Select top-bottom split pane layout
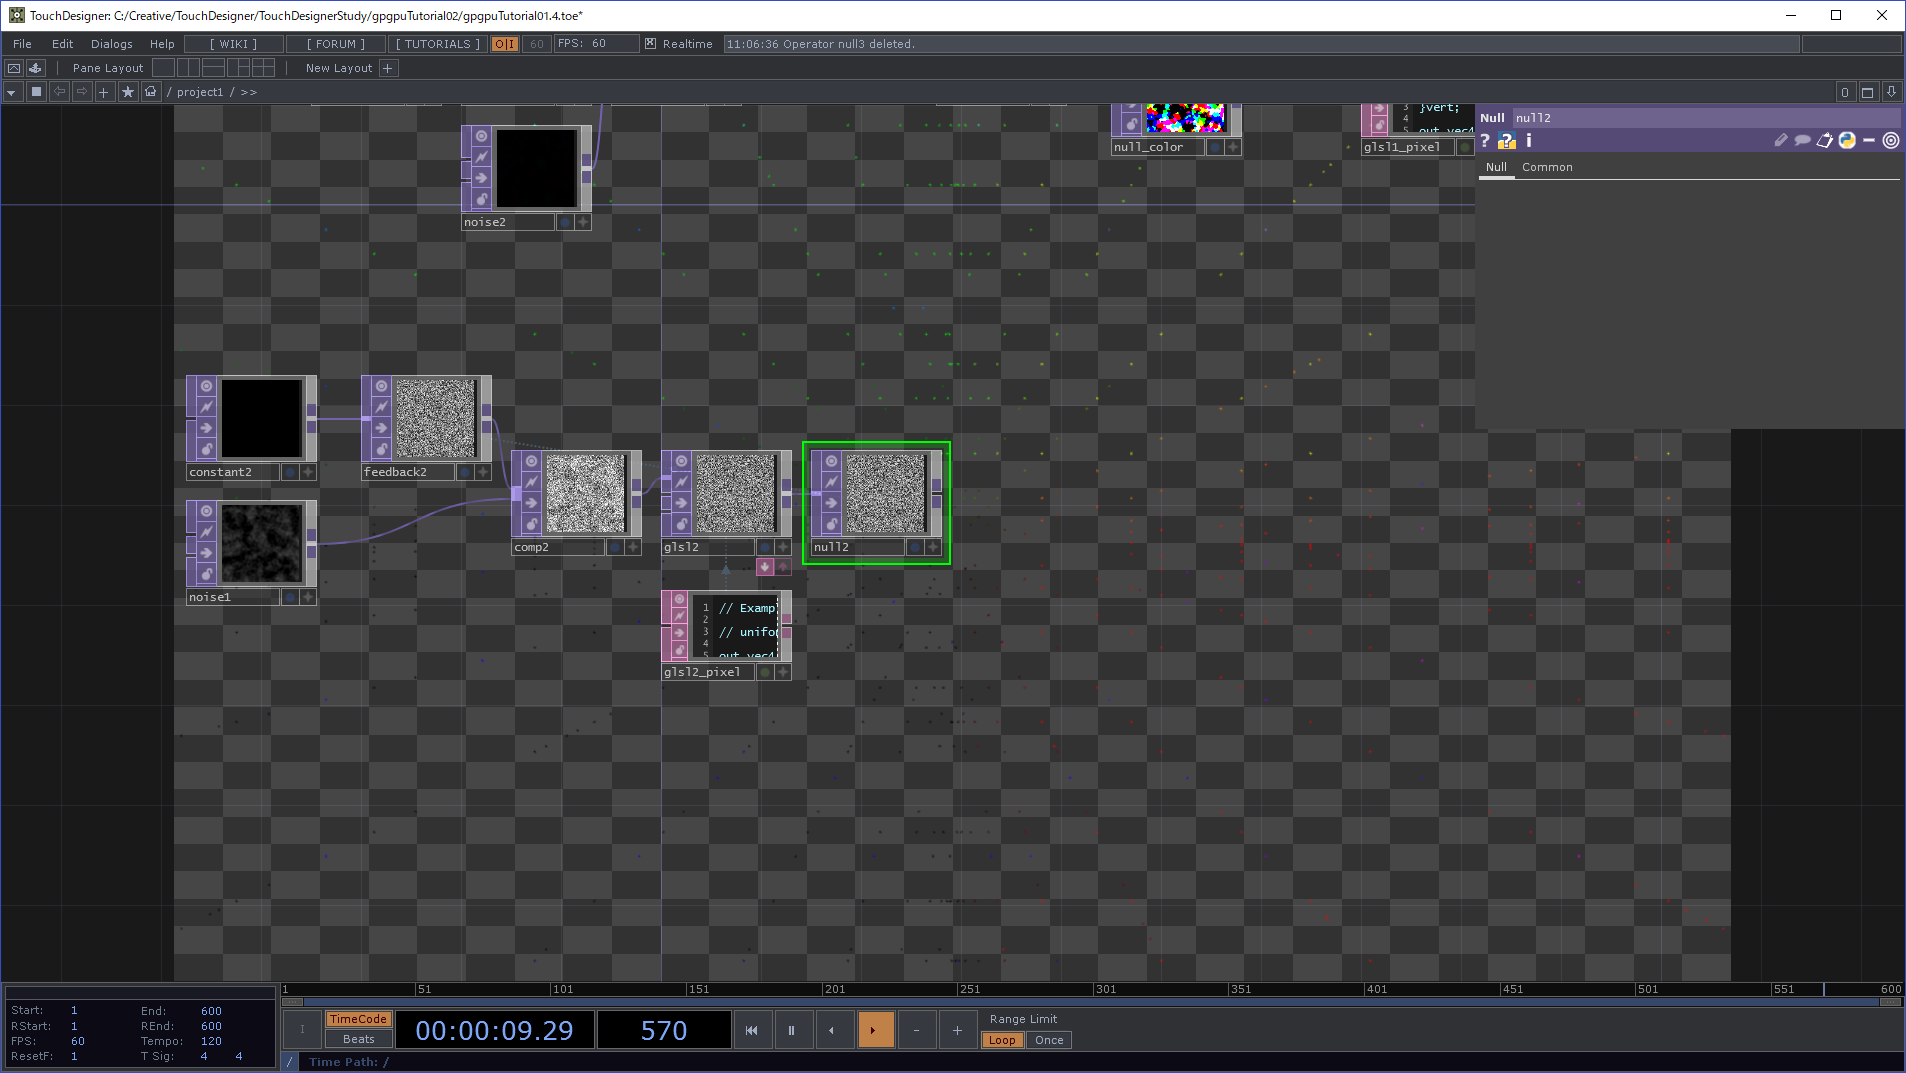The image size is (1906, 1073). (213, 68)
